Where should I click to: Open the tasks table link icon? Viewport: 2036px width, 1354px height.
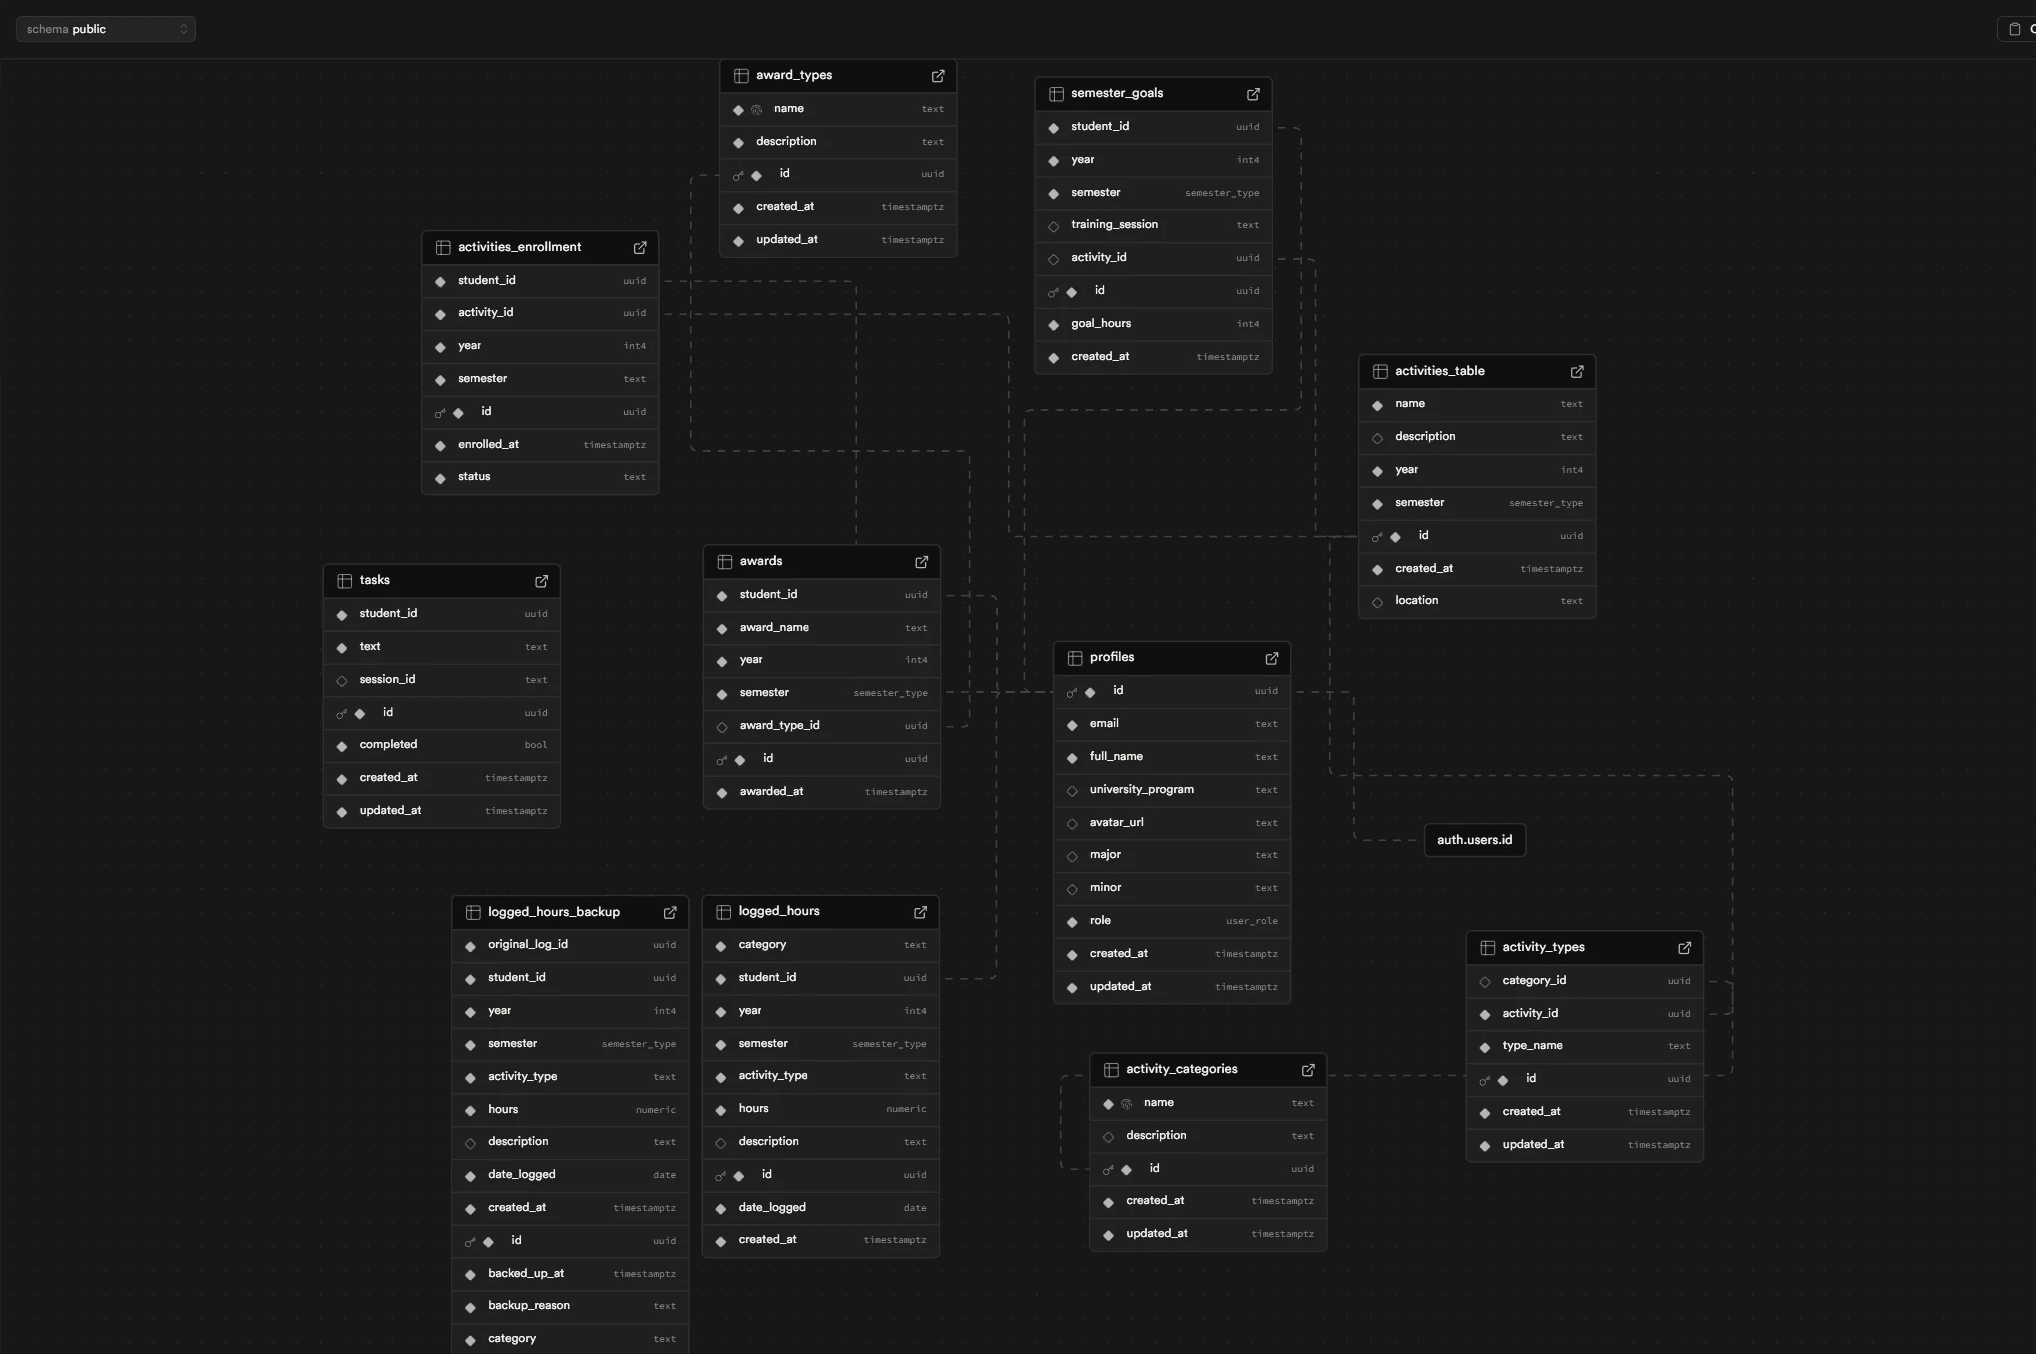point(541,581)
